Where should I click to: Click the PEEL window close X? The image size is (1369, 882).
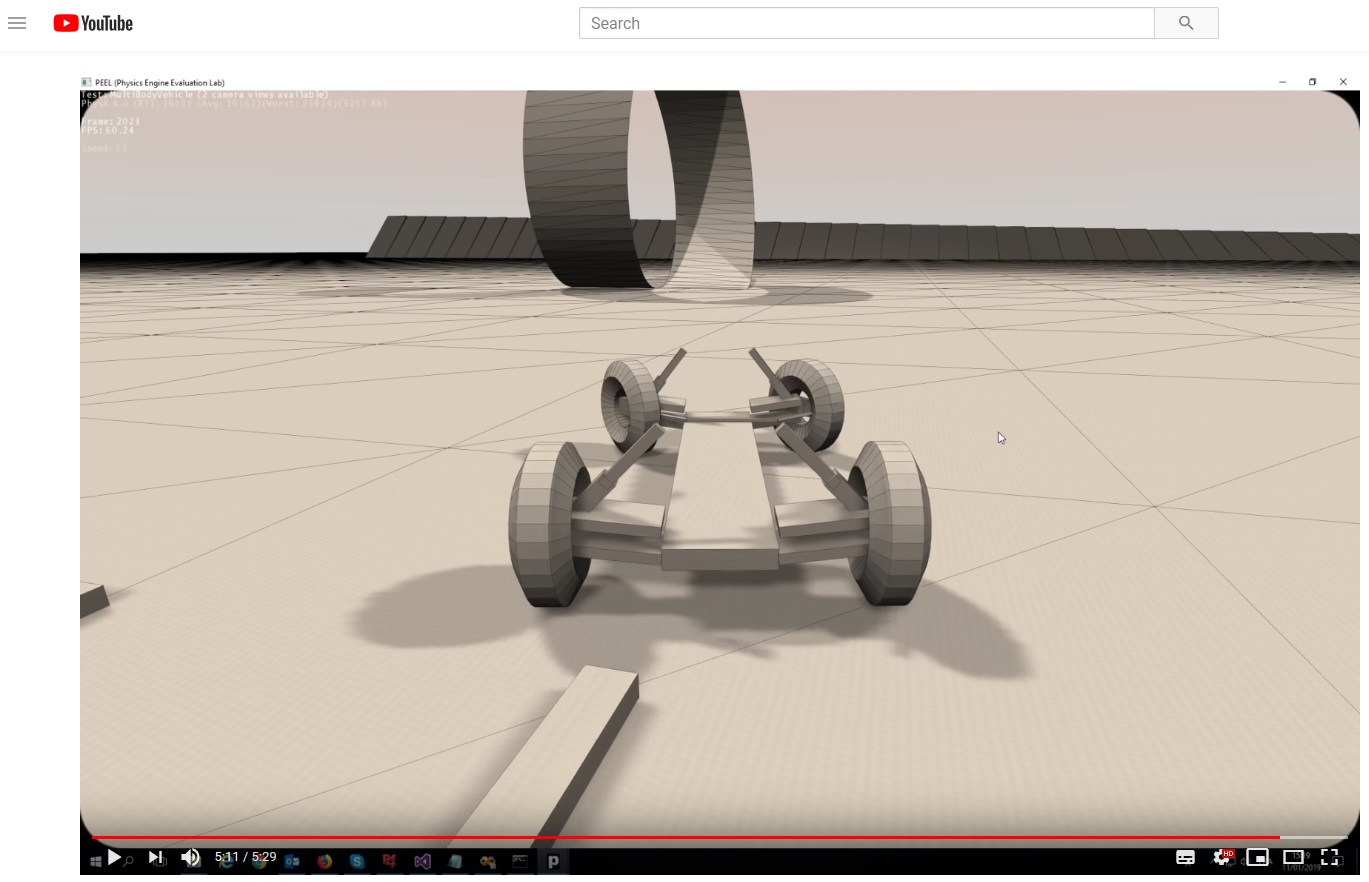click(1343, 82)
